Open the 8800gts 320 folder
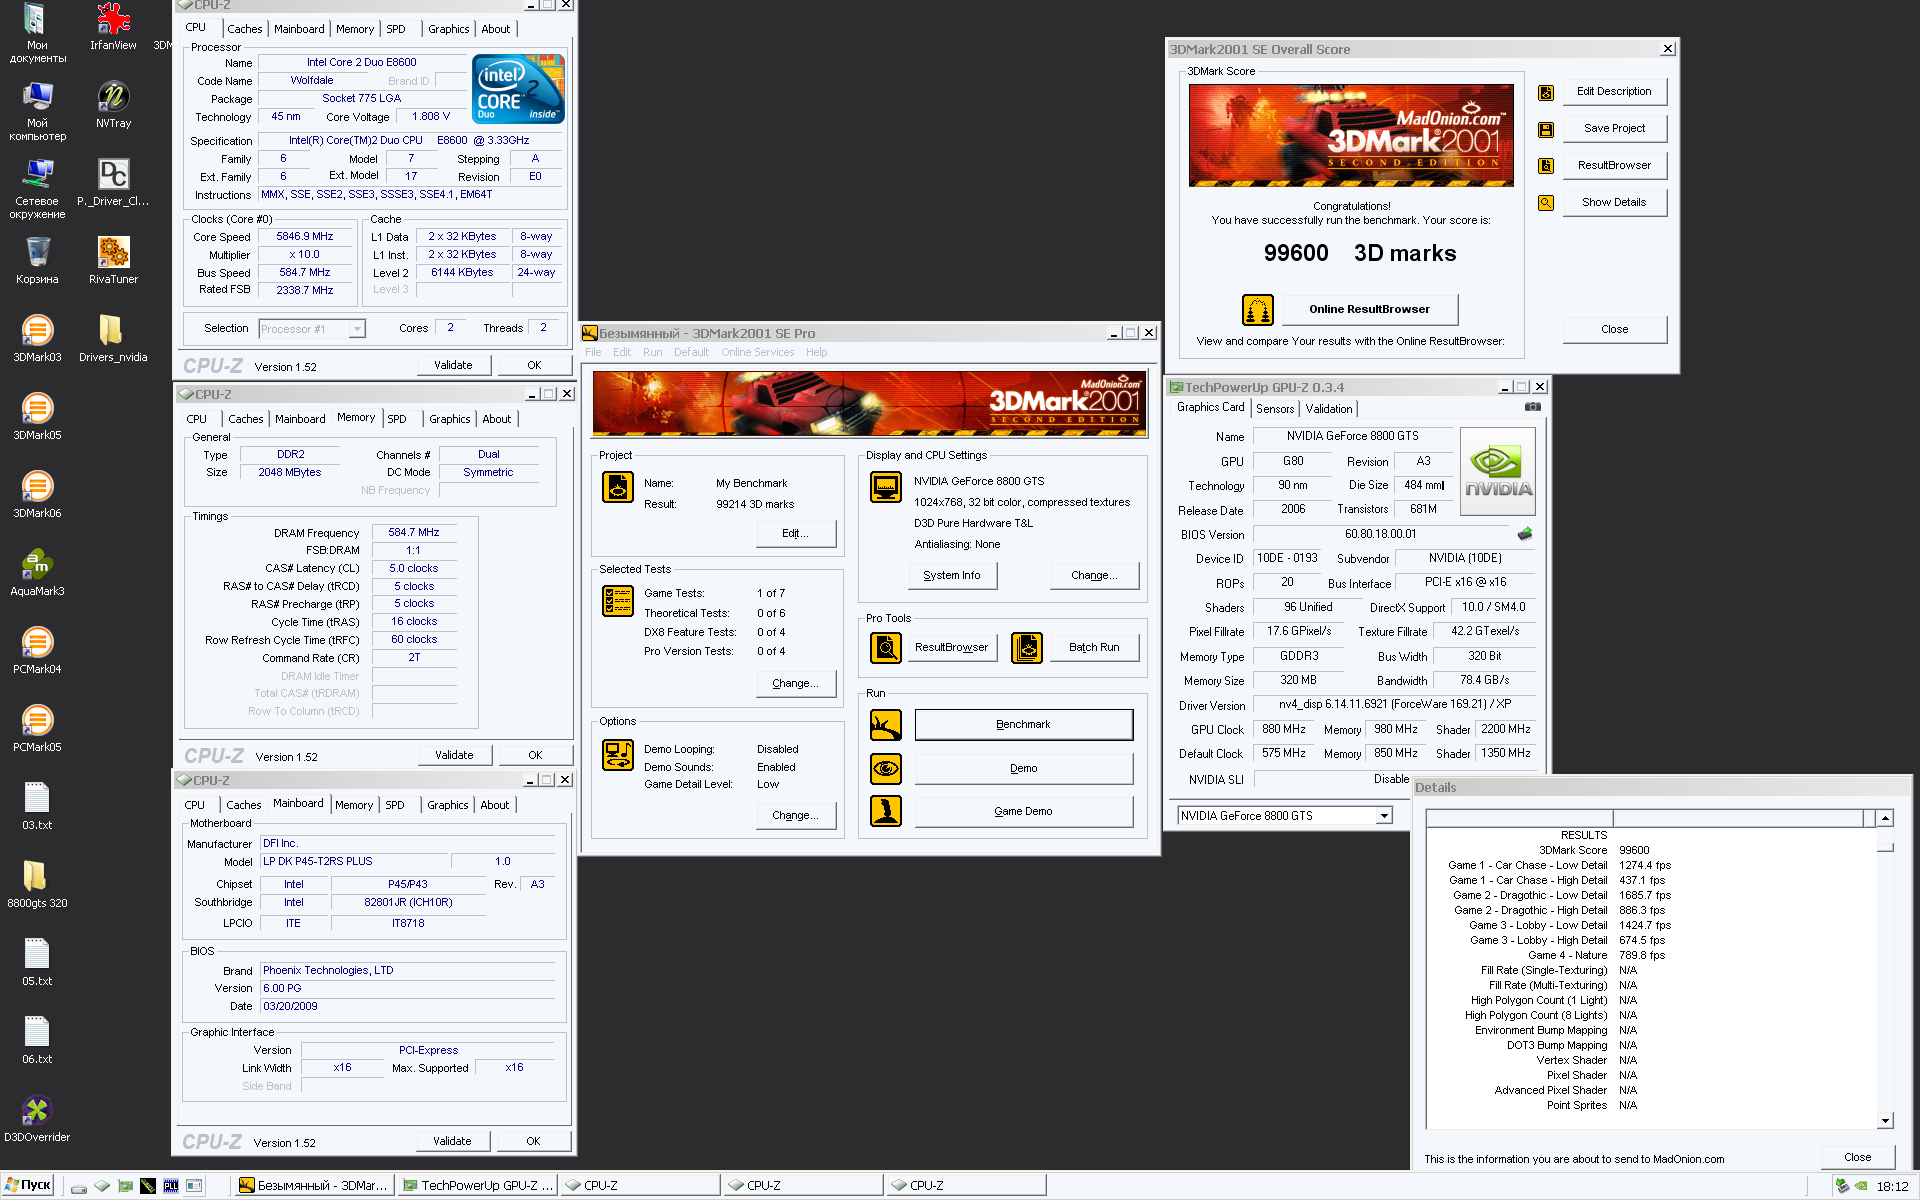Screen dimensions: 1920x1200 coord(37,884)
